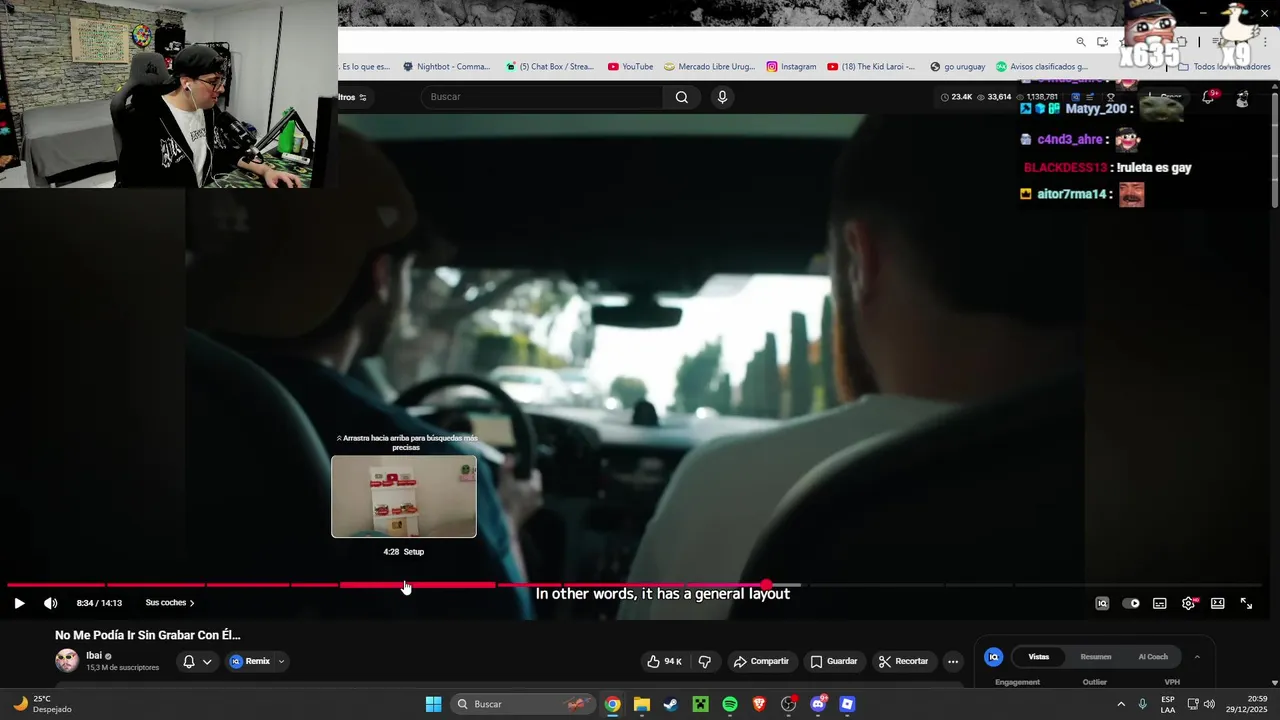Open the player settings gear

point(1189,603)
